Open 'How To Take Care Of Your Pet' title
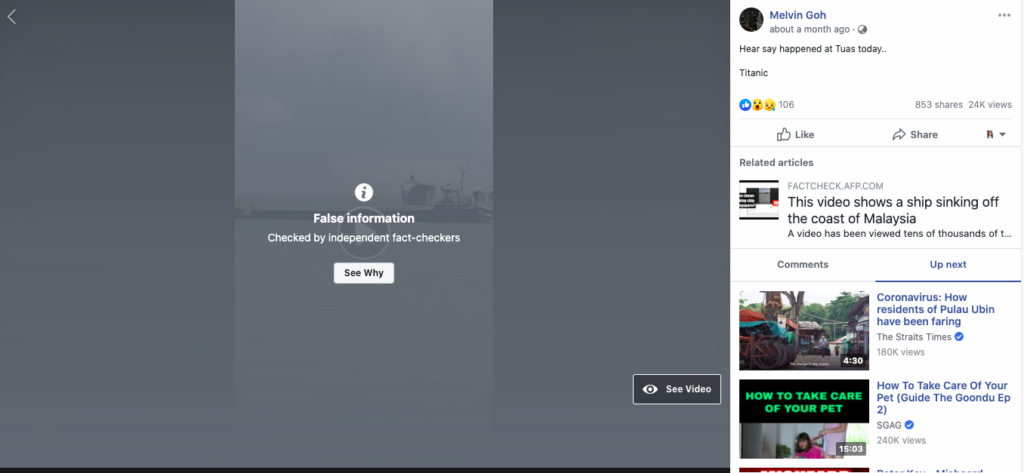1024x473 pixels. 943,398
